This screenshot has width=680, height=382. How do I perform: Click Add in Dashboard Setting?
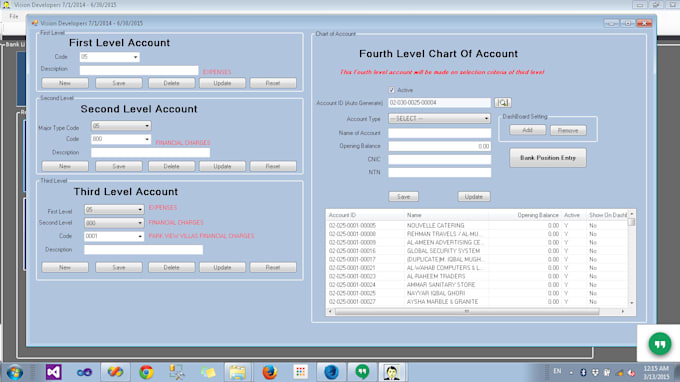(527, 130)
